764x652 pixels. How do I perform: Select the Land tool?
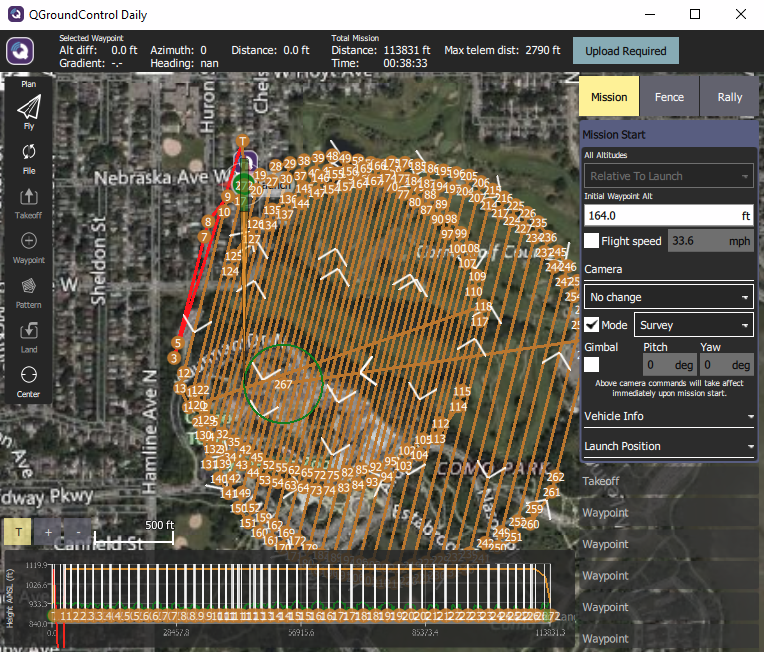click(x=29, y=338)
